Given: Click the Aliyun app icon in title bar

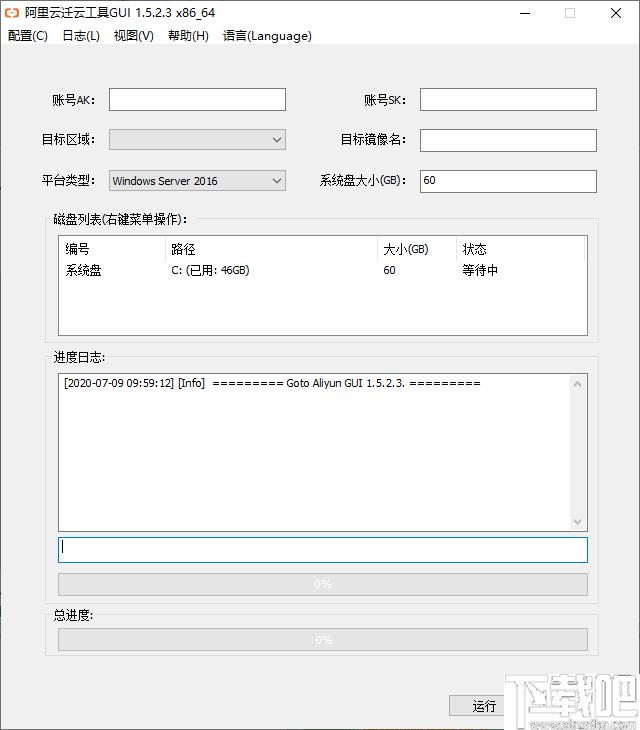Looking at the screenshot, I should point(12,13).
